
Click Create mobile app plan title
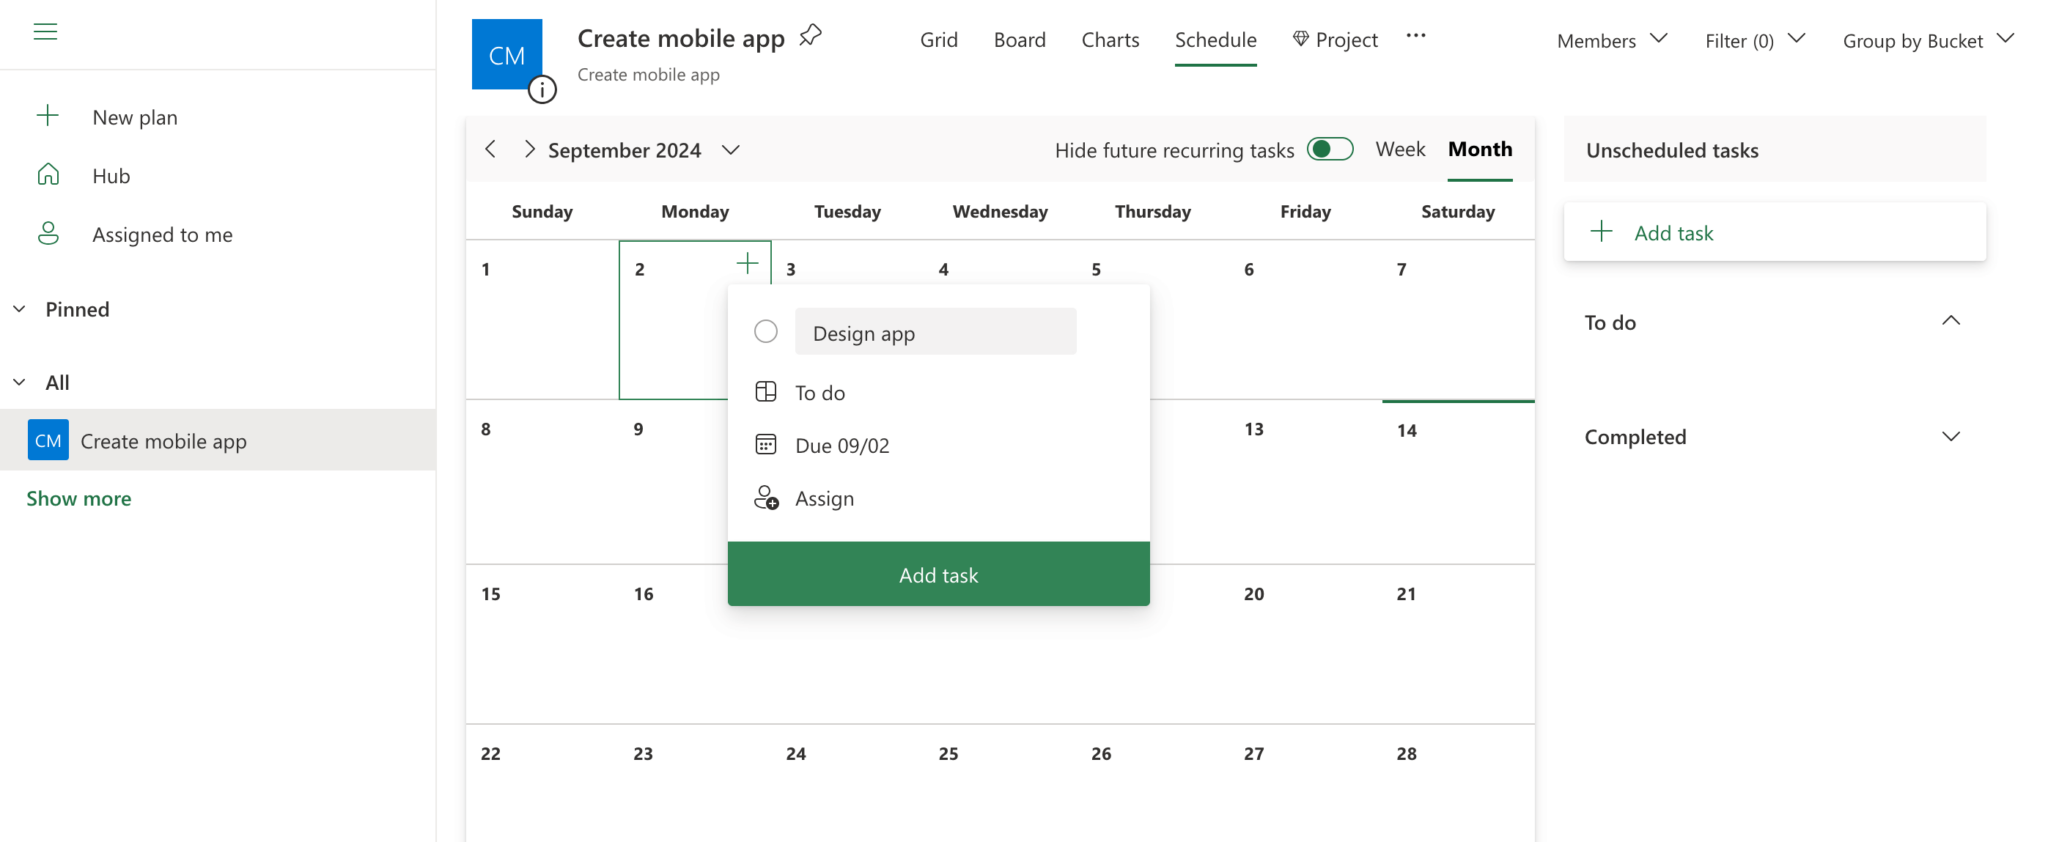pyautogui.click(x=681, y=38)
